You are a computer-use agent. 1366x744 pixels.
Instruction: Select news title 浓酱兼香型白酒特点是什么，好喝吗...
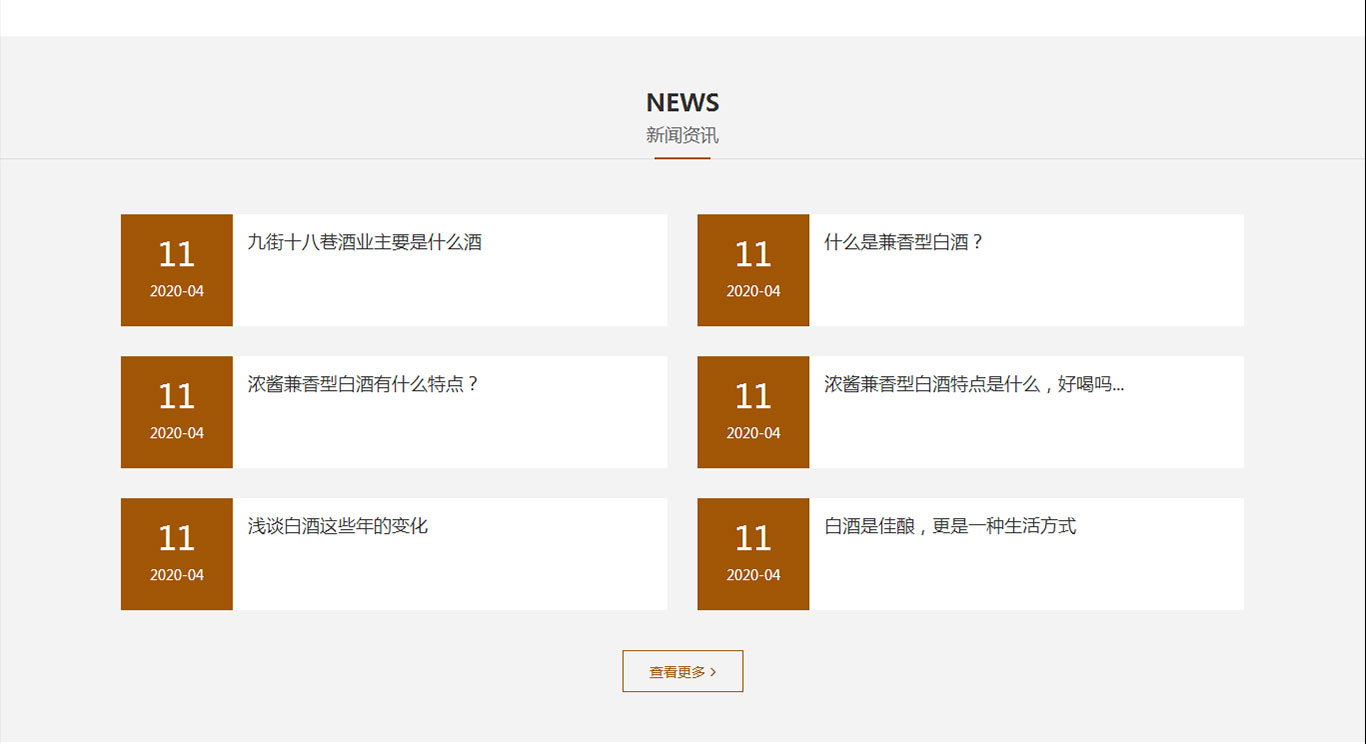tap(973, 384)
